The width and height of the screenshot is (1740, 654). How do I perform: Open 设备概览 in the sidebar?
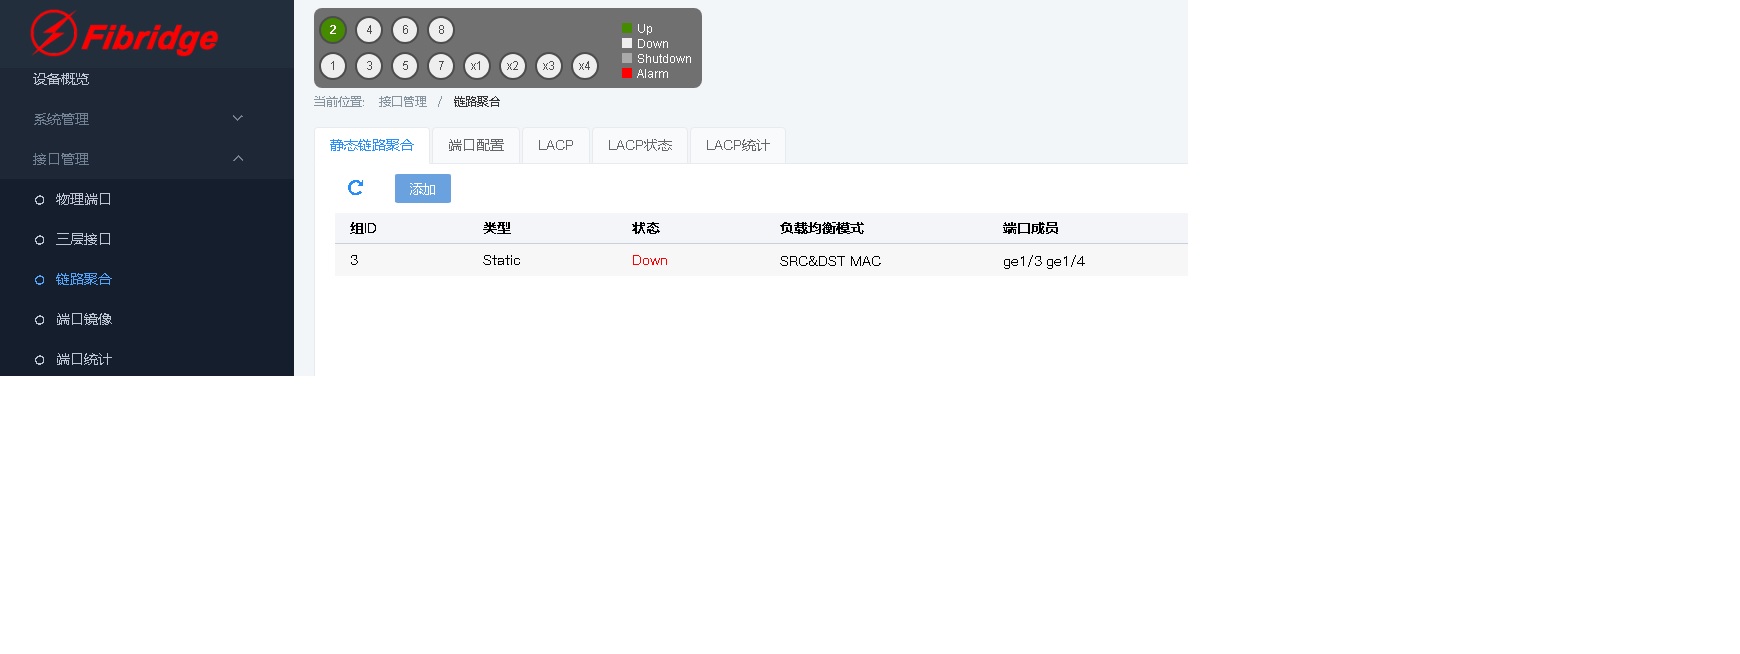coord(61,79)
